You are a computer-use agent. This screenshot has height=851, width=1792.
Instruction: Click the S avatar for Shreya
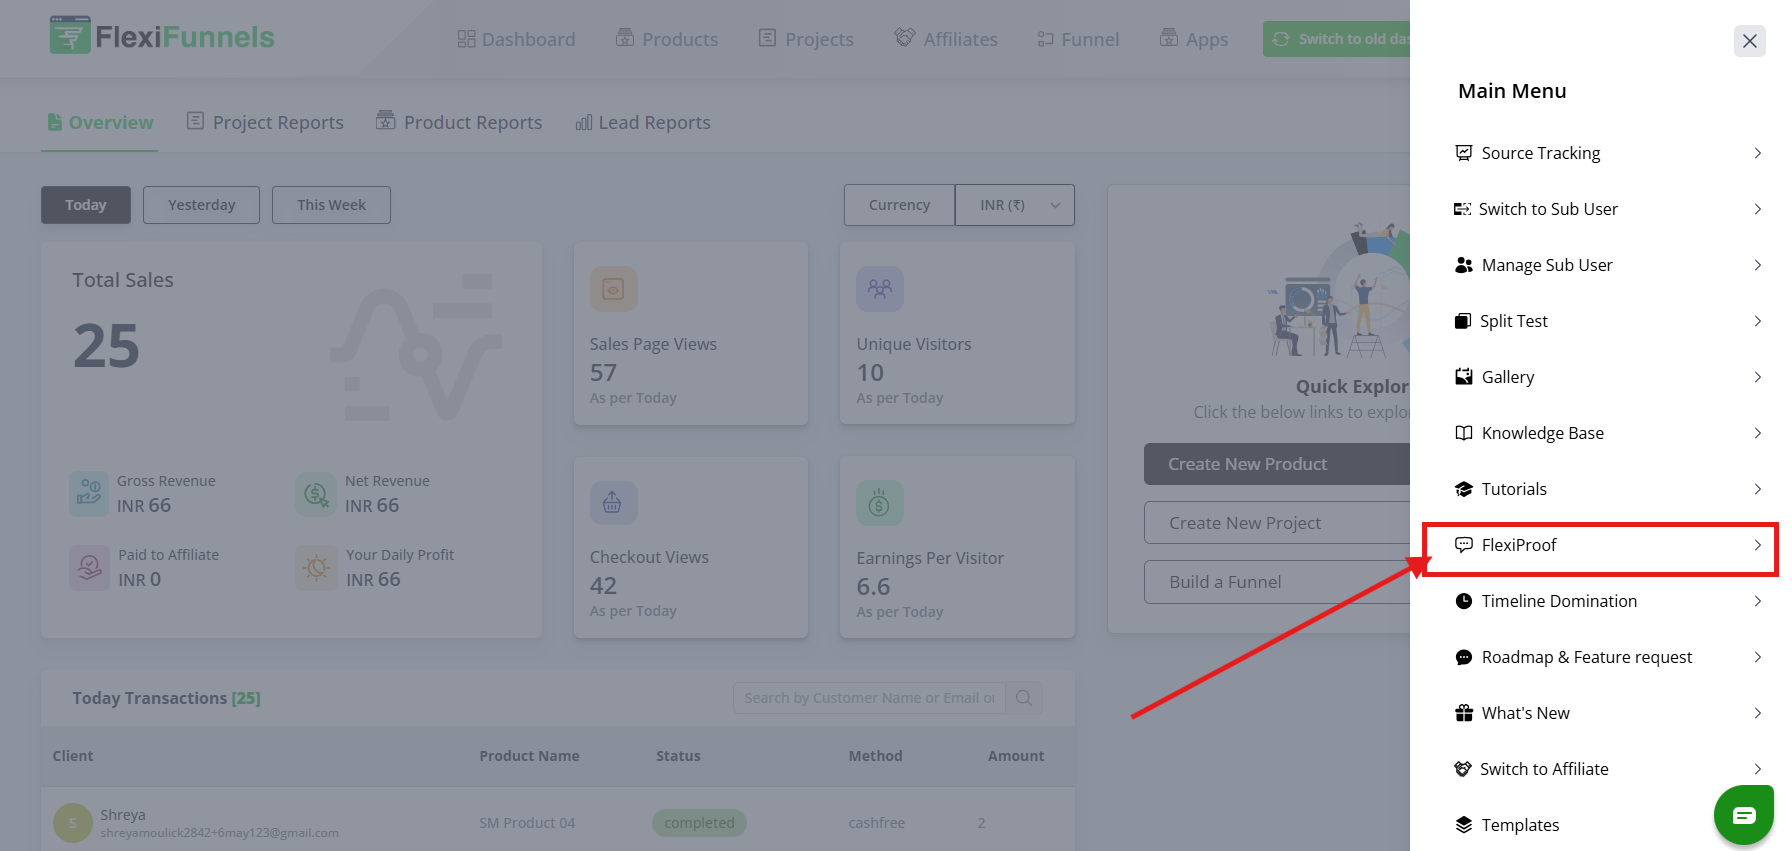pyautogui.click(x=73, y=823)
